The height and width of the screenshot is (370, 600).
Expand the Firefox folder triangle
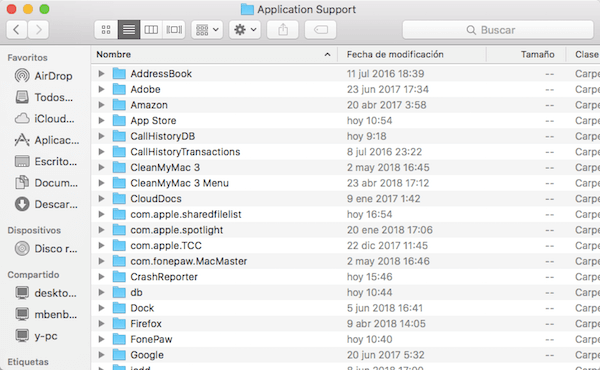pos(101,324)
